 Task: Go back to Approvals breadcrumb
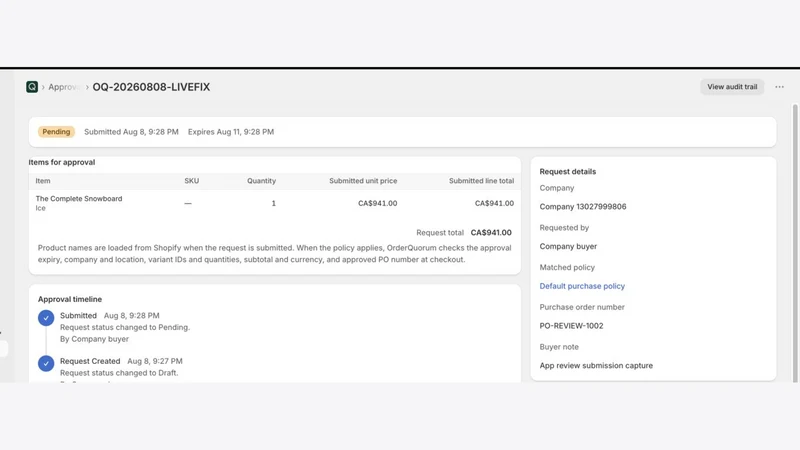(64, 87)
